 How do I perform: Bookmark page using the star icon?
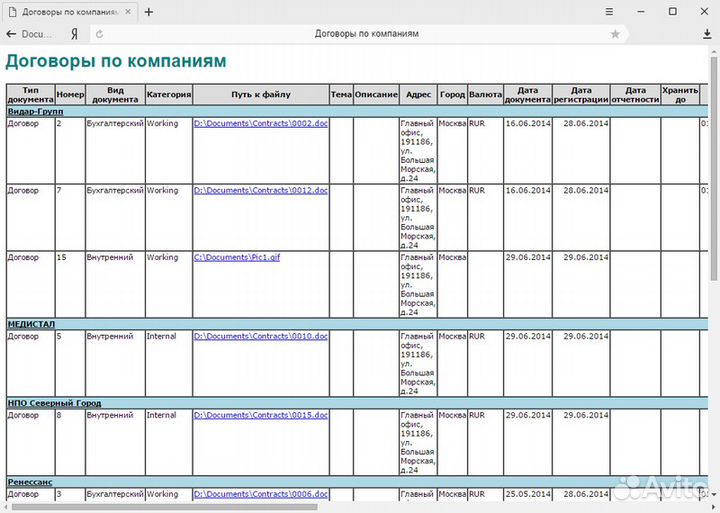coord(615,33)
